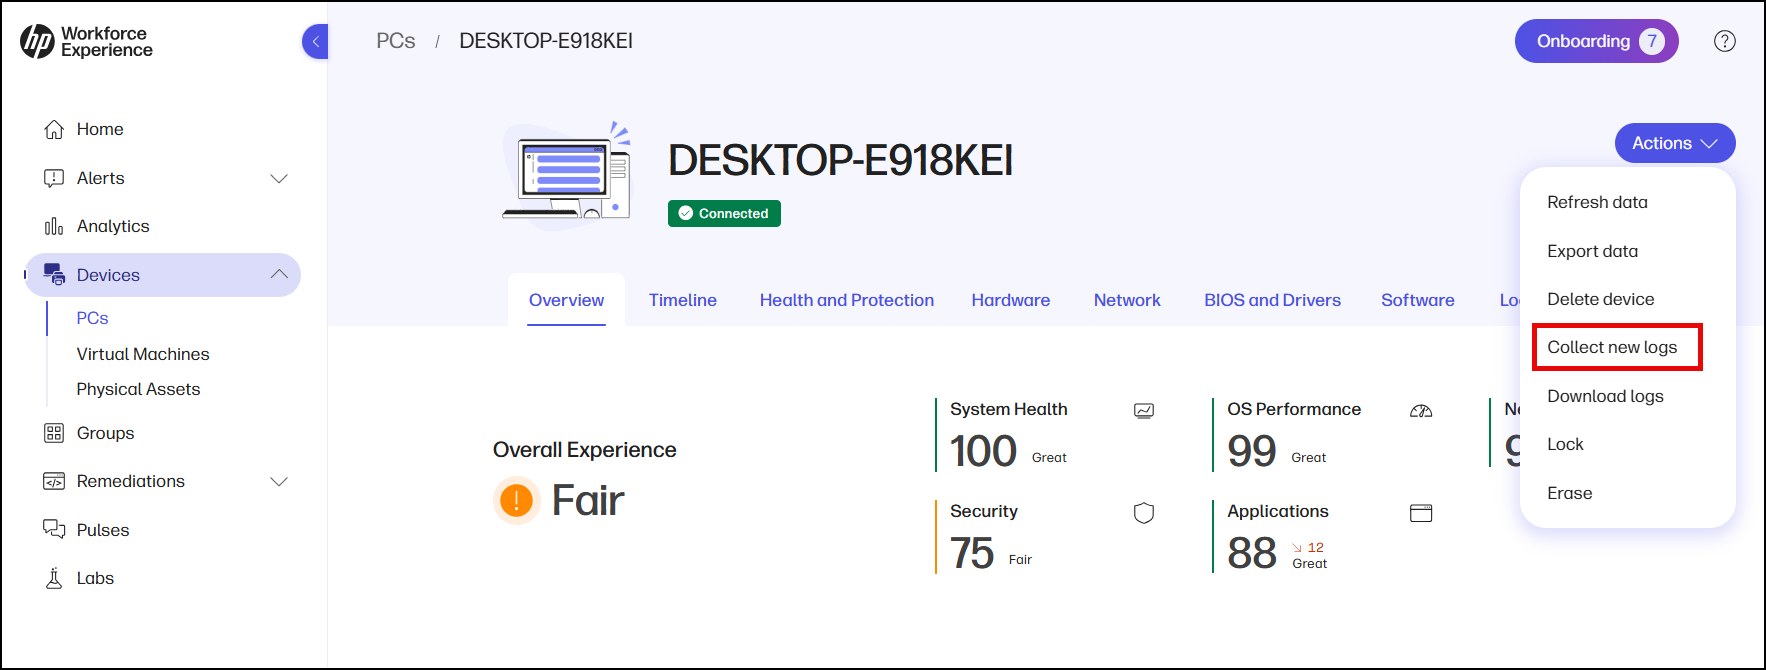This screenshot has width=1766, height=670.
Task: Collapse the sidebar with the arrow button
Action: point(316,42)
